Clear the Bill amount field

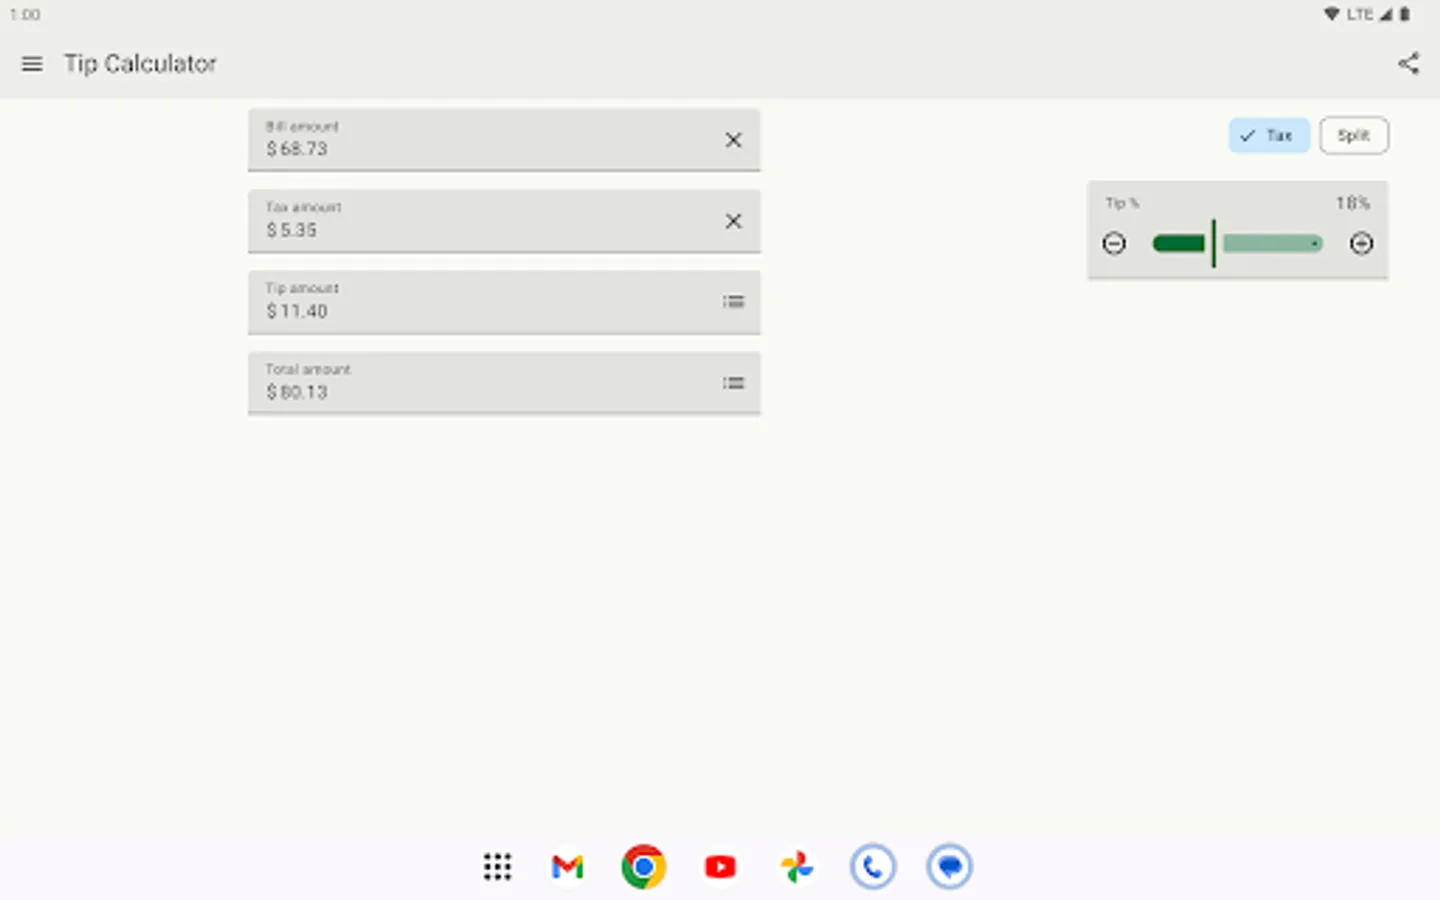733,140
